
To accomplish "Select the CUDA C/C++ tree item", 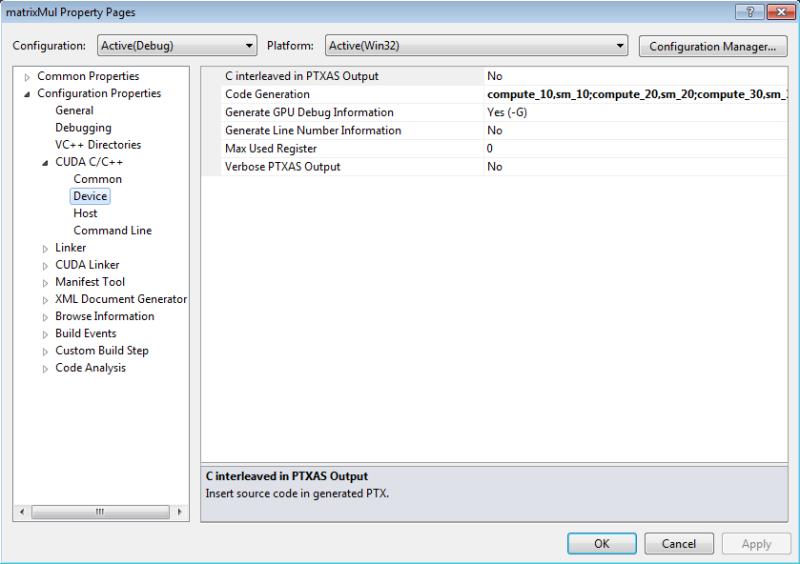I will tap(89, 162).
